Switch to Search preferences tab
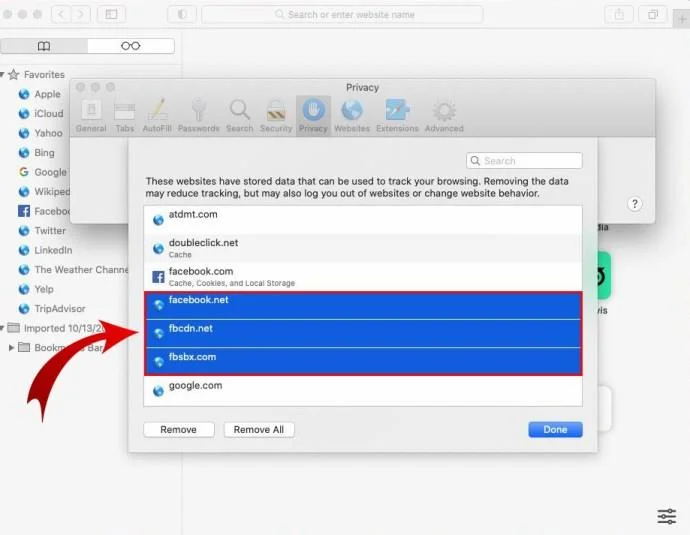Viewport: 690px width, 535px height. [x=240, y=116]
